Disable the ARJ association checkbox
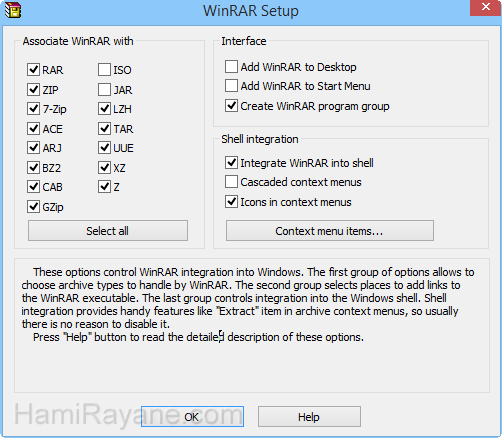Screen dimensions: 502x438 pos(33,148)
